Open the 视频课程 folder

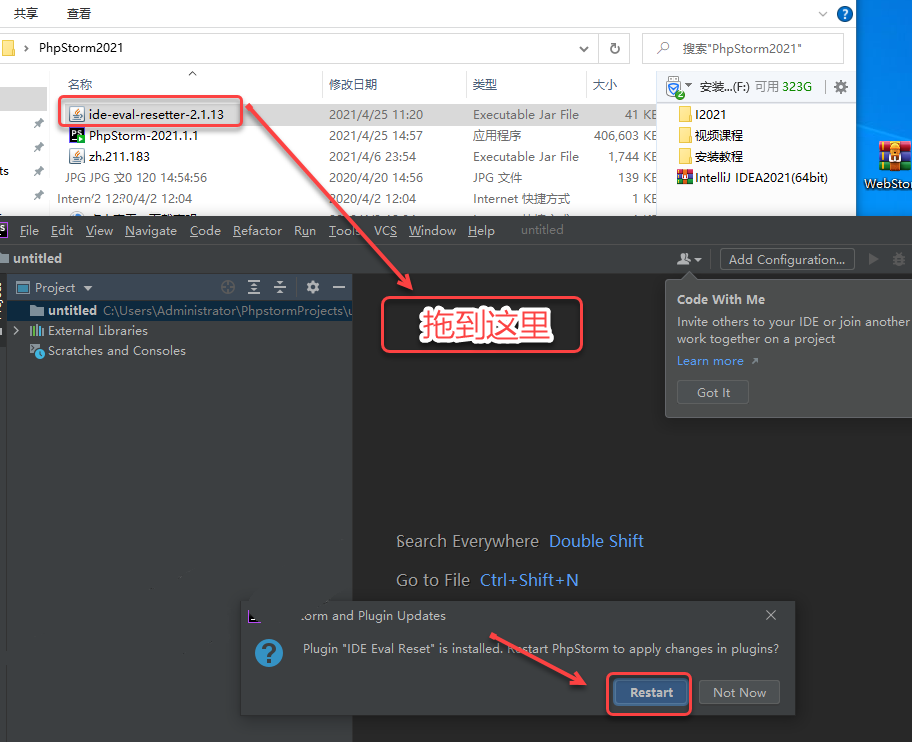[710, 135]
